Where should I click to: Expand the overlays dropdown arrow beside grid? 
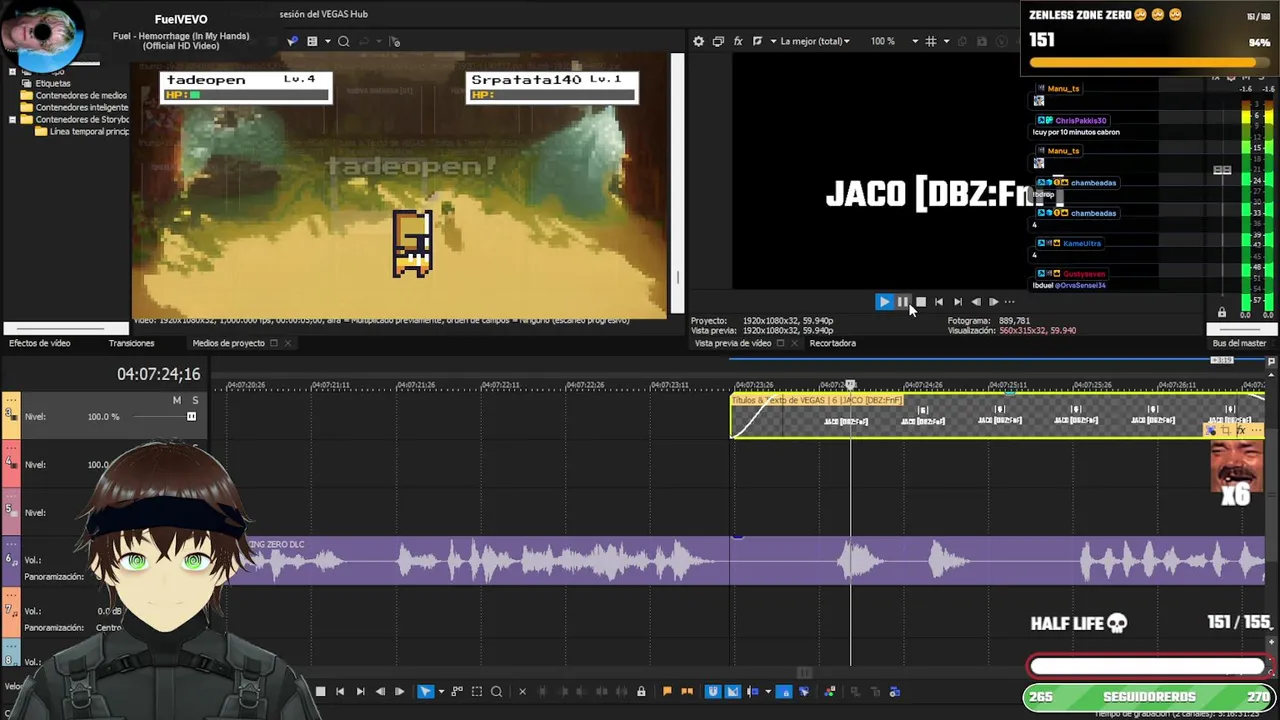click(945, 41)
